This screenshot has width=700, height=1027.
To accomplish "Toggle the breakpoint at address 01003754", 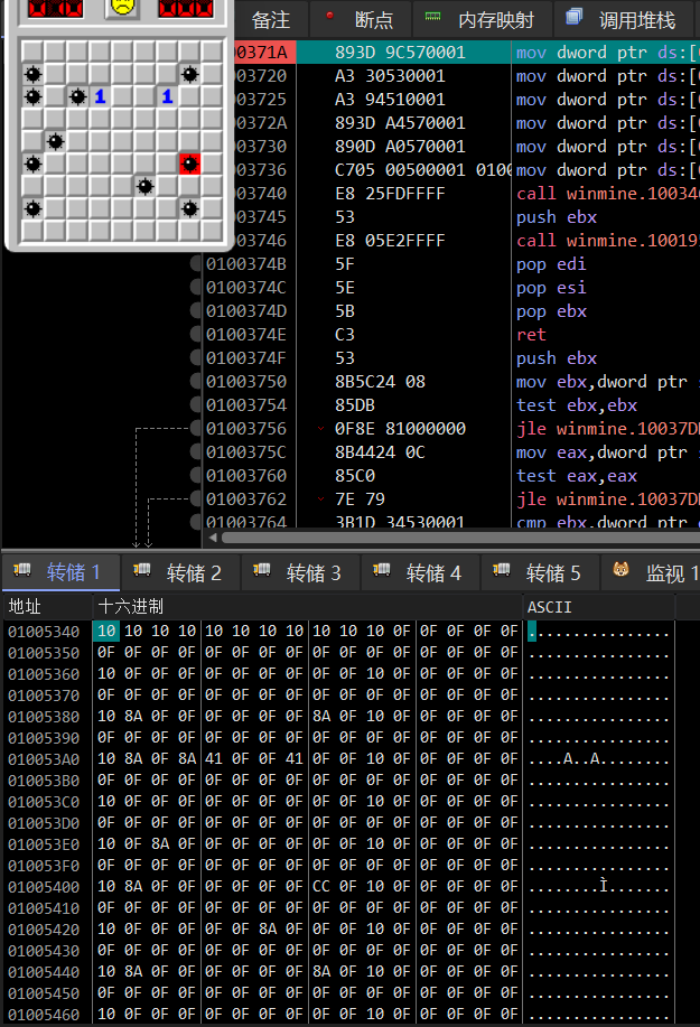I will click(195, 405).
